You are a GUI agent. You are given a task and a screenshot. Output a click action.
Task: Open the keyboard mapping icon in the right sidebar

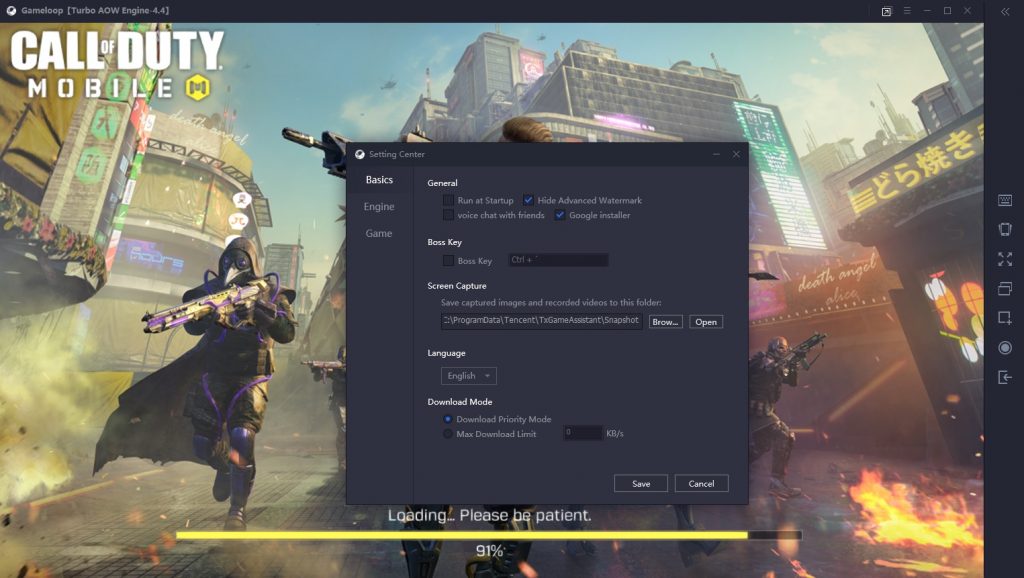(1005, 201)
